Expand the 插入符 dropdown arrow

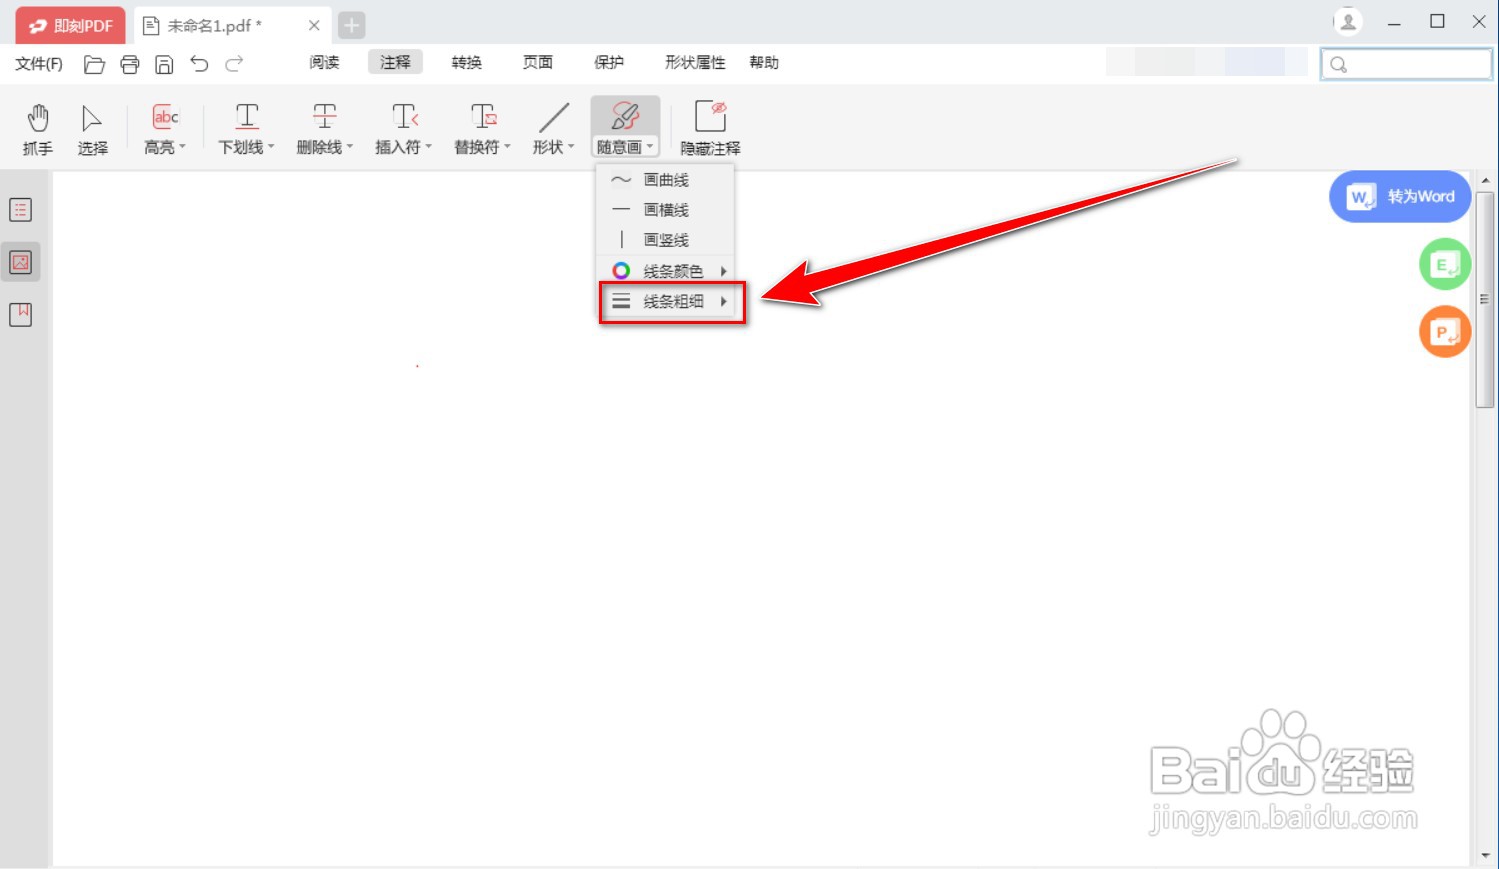click(x=429, y=147)
